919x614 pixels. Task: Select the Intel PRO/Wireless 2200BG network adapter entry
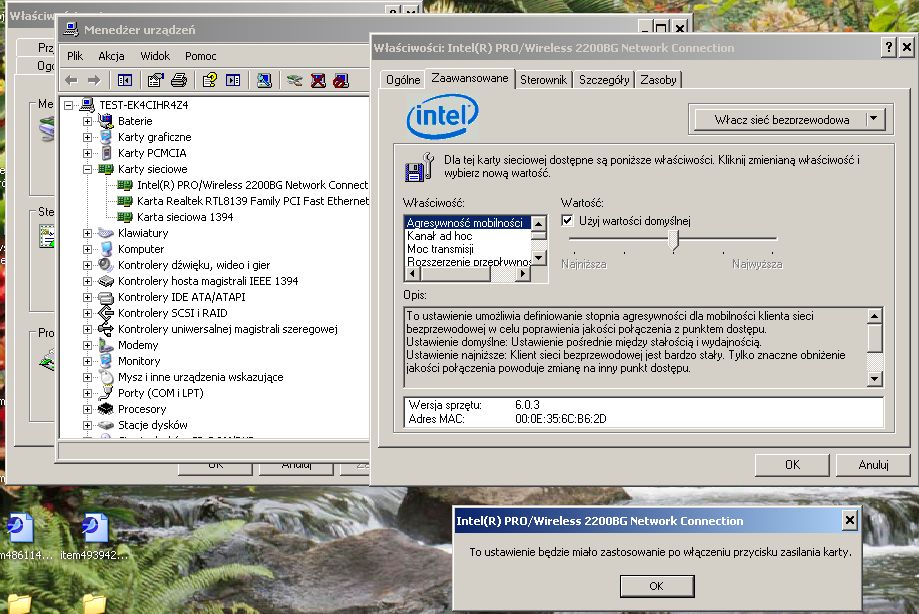pos(246,185)
